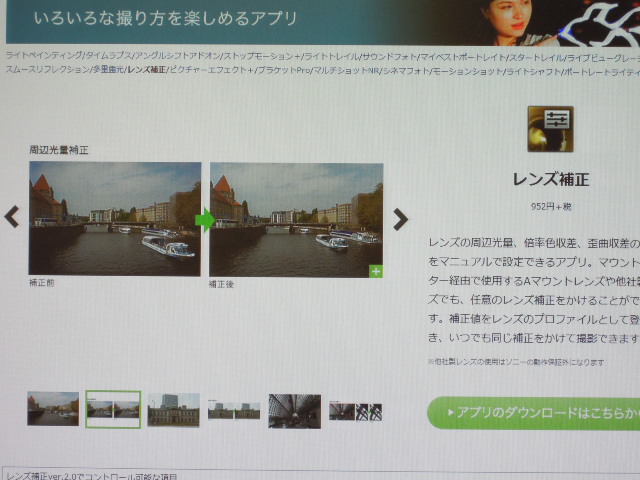Click the green arrow between comparison photos
640x480 pixels.
(205, 220)
